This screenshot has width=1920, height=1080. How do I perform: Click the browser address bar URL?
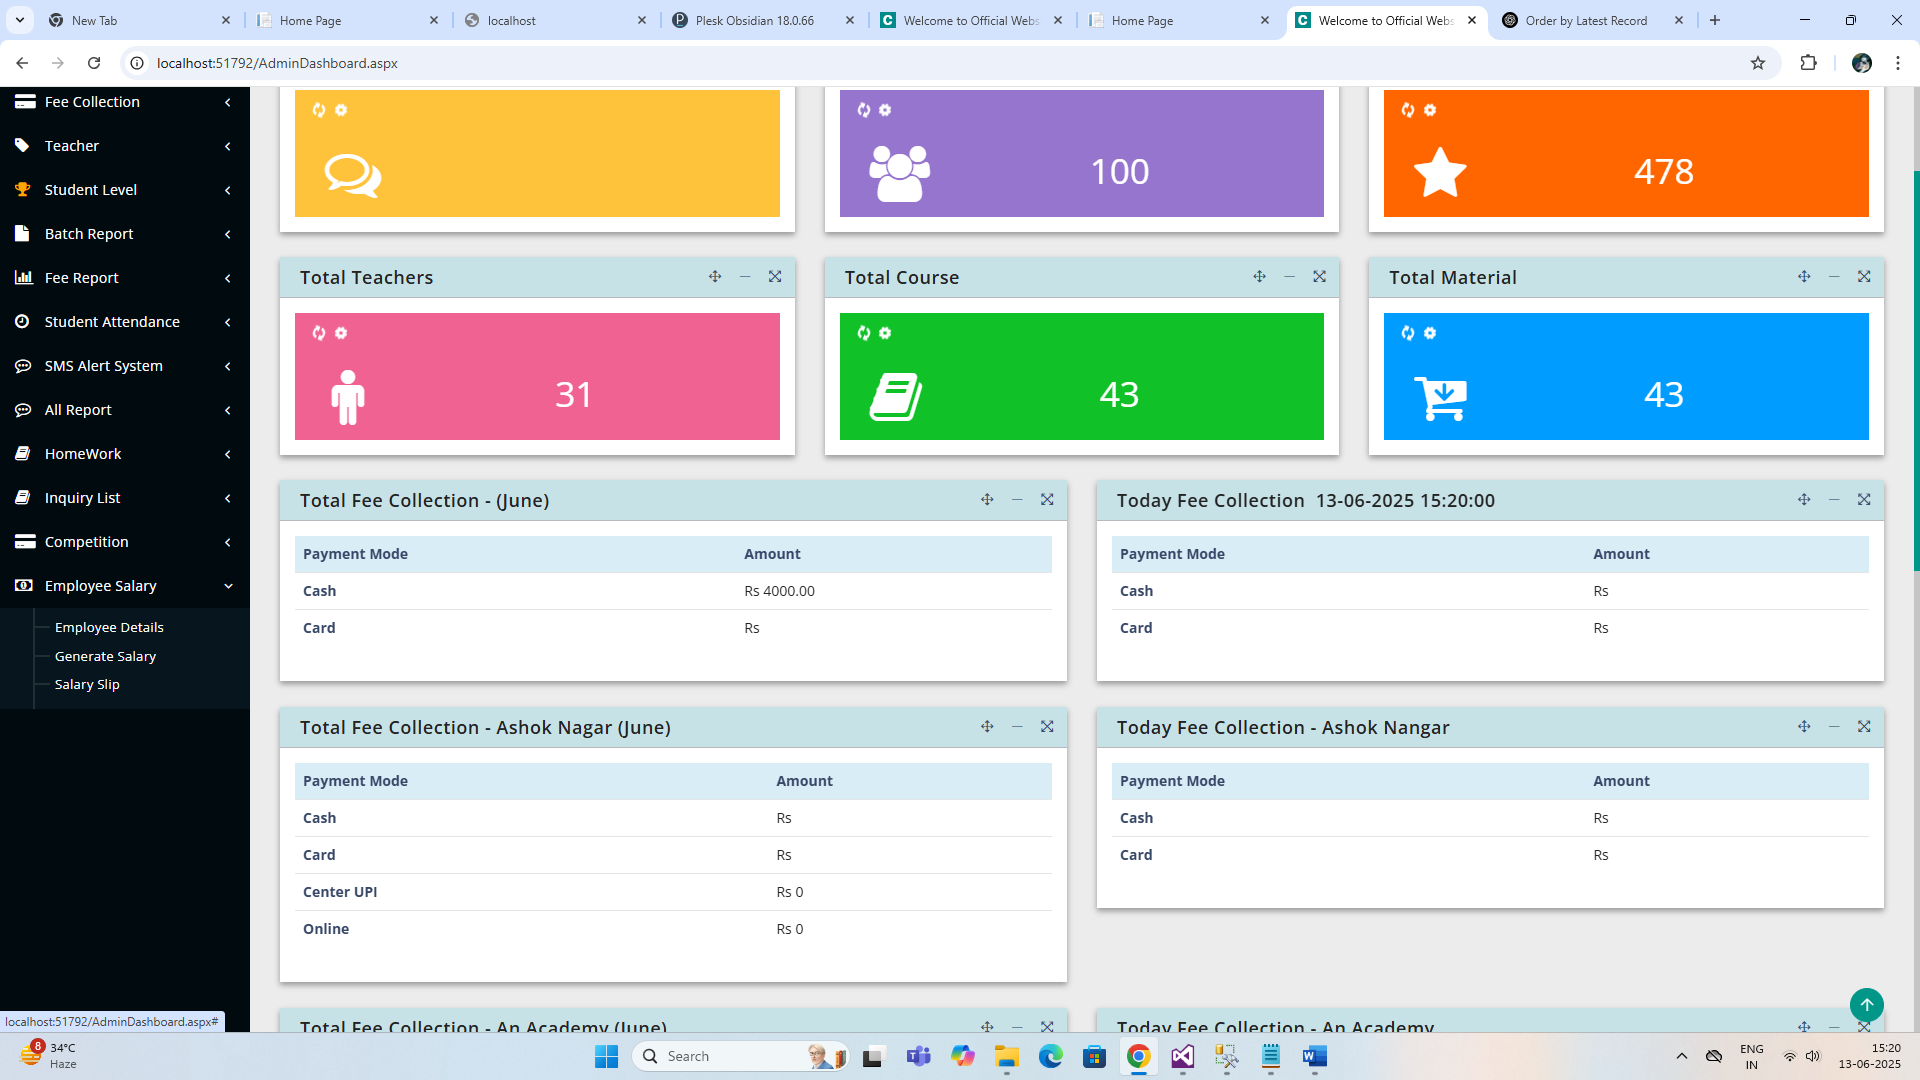(277, 63)
